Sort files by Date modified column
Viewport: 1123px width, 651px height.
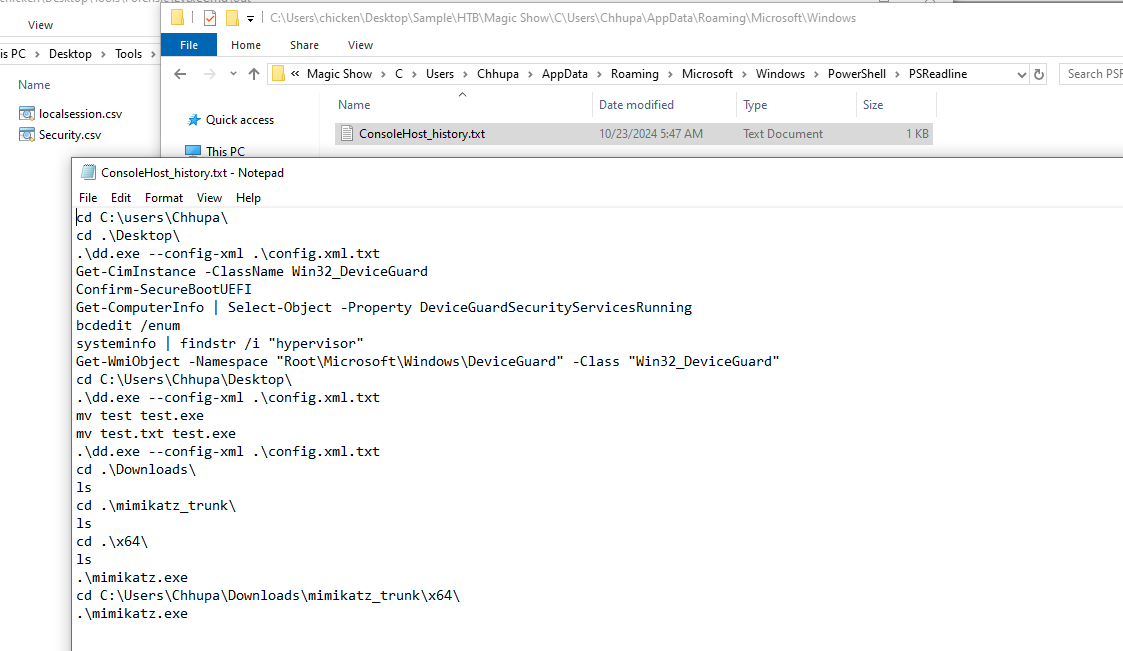636,105
